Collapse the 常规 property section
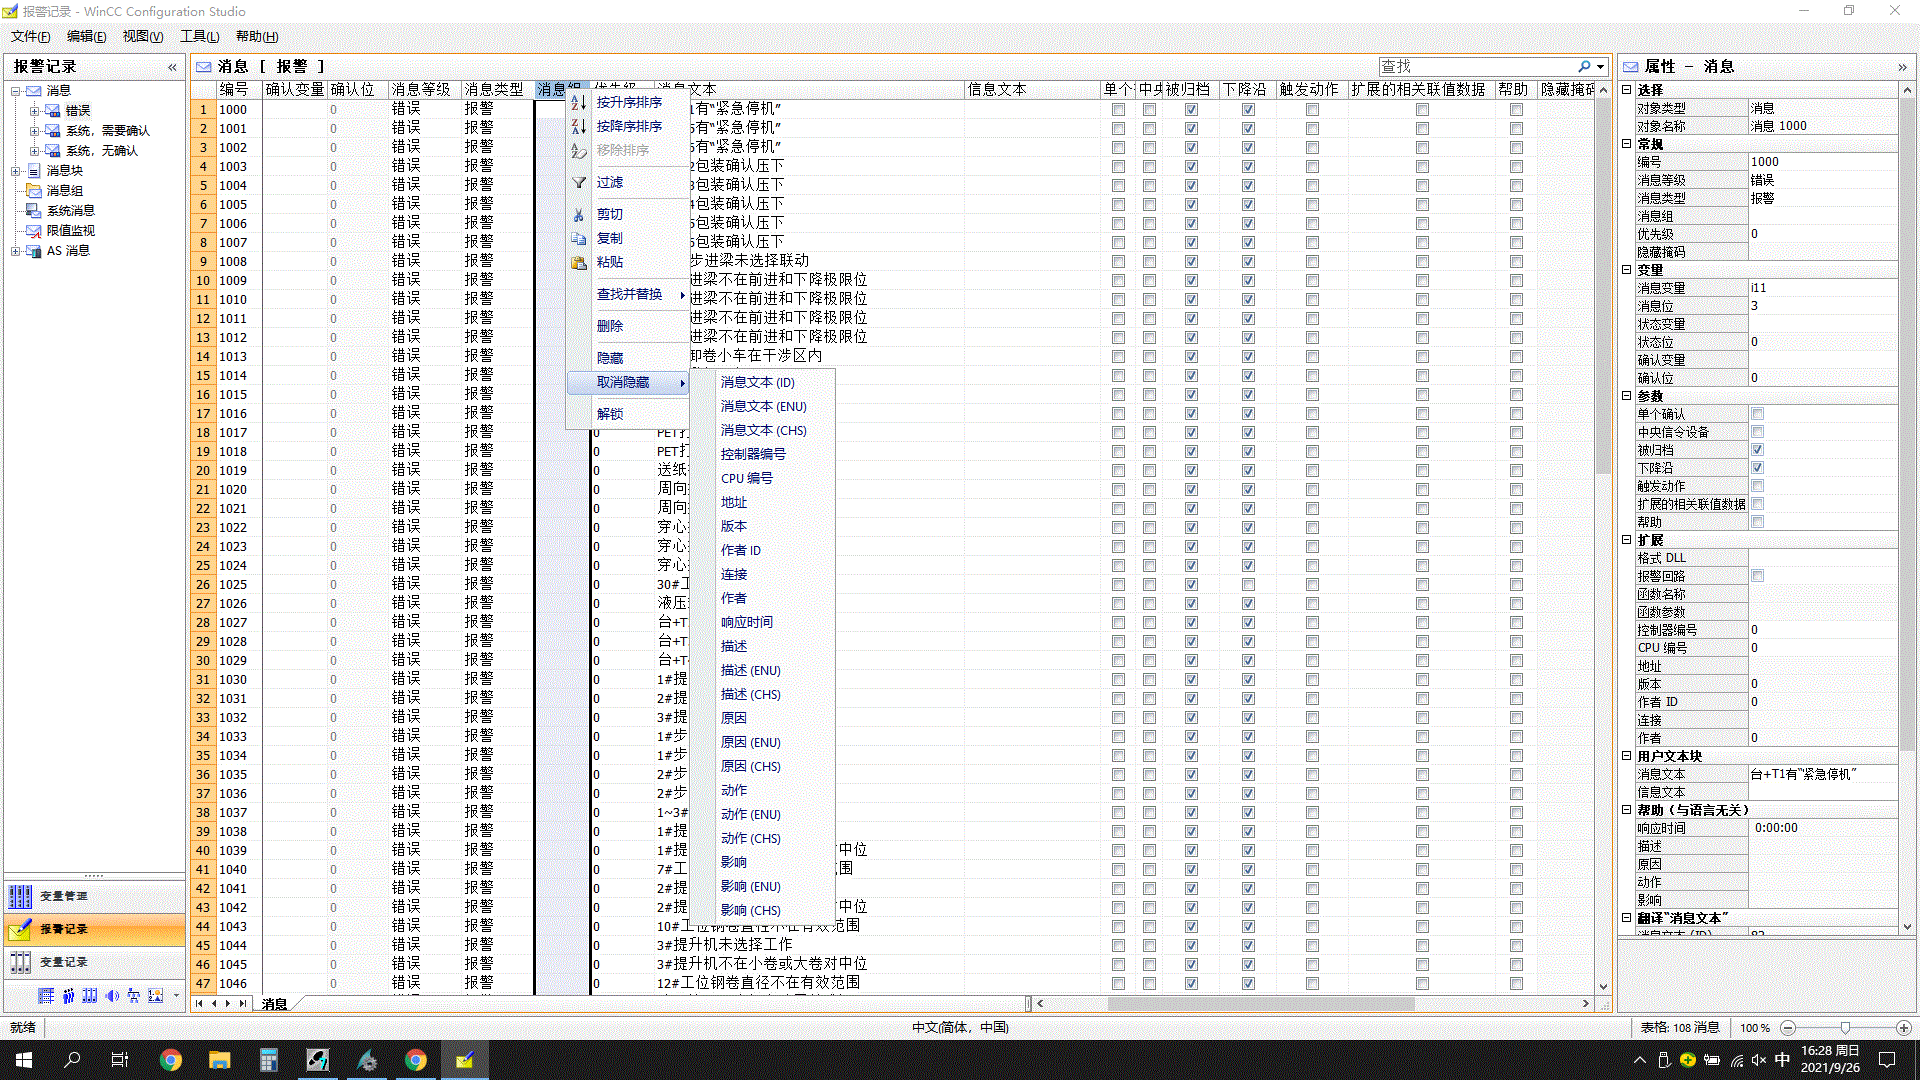This screenshot has width=1920, height=1080. tap(1627, 144)
